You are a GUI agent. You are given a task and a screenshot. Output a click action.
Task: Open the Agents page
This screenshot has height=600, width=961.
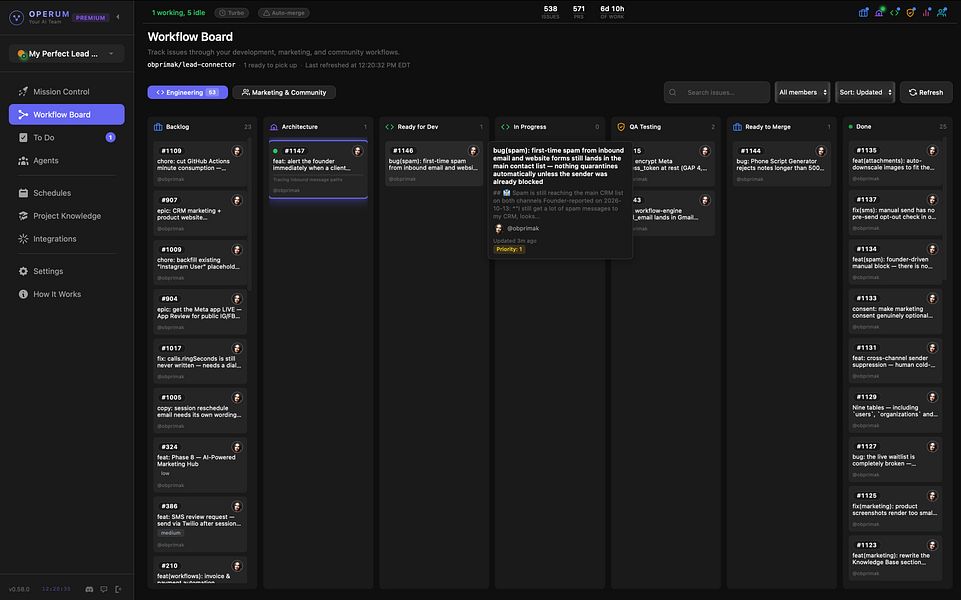click(67, 161)
